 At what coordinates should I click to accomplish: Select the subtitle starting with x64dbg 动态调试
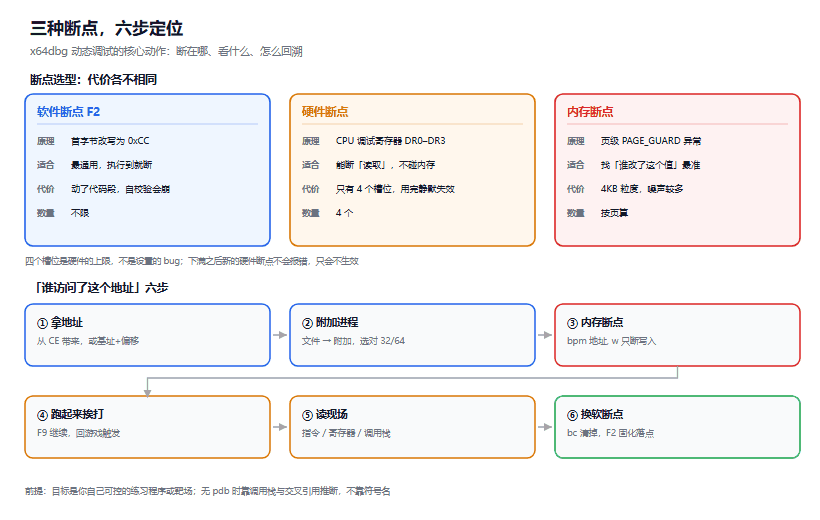coord(166,51)
